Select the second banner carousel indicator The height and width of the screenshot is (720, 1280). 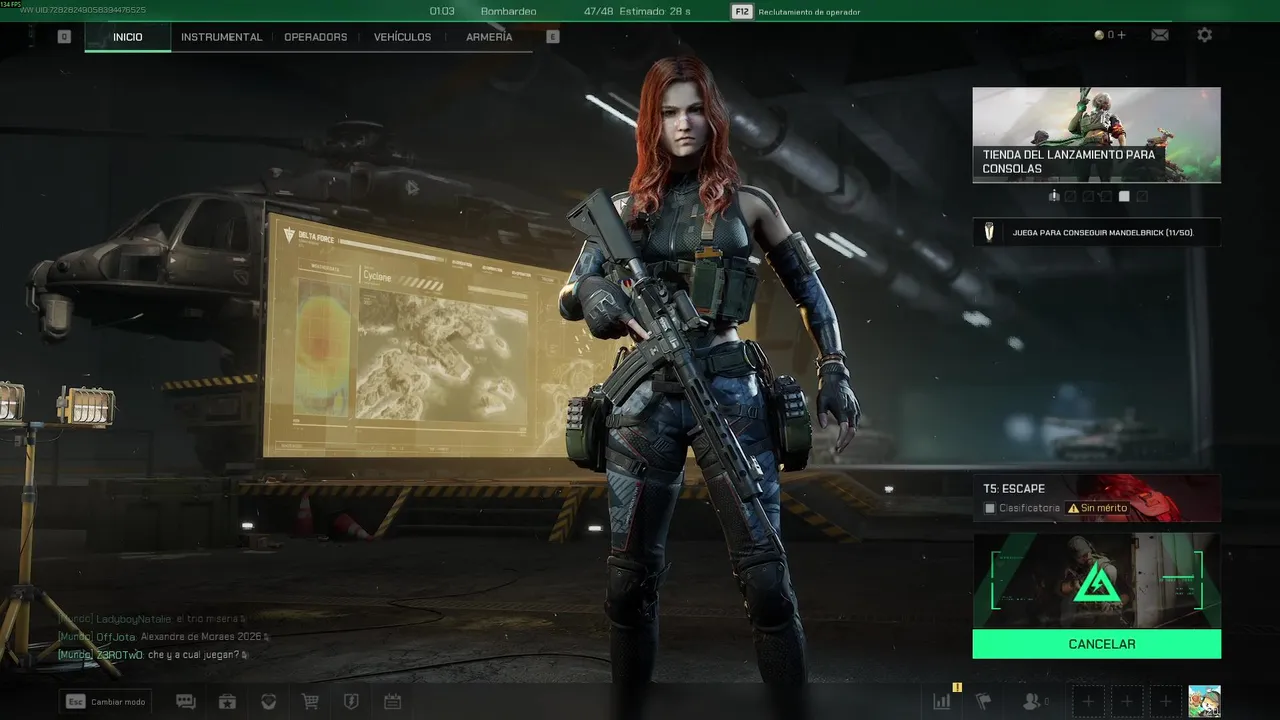(x=1071, y=196)
